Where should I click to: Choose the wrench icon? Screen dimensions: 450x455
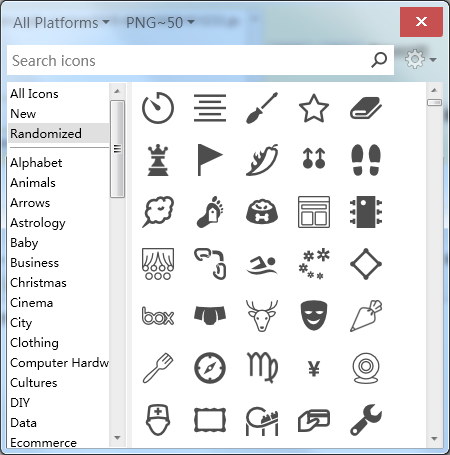366,420
